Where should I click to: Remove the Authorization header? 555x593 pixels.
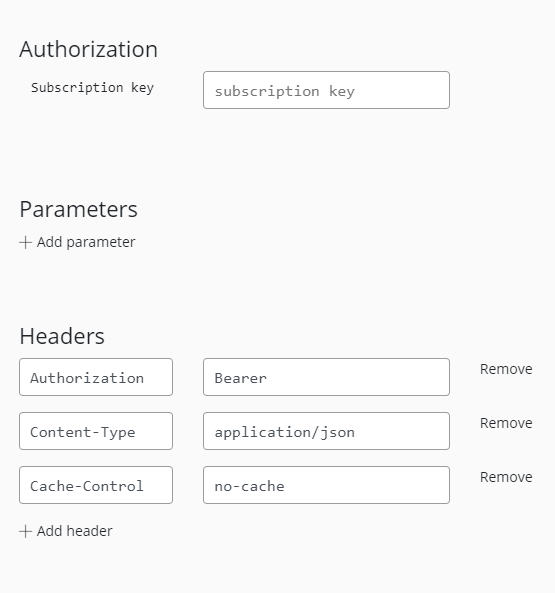(506, 369)
